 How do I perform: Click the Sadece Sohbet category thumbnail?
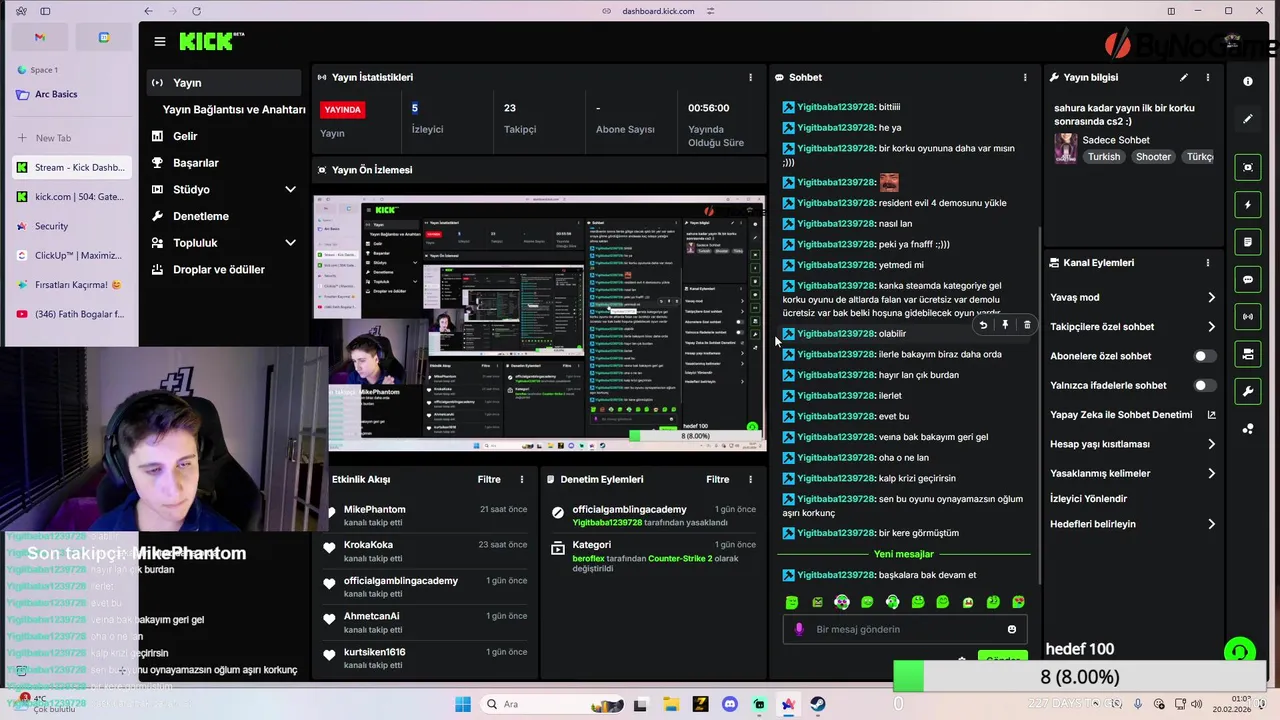(1066, 147)
